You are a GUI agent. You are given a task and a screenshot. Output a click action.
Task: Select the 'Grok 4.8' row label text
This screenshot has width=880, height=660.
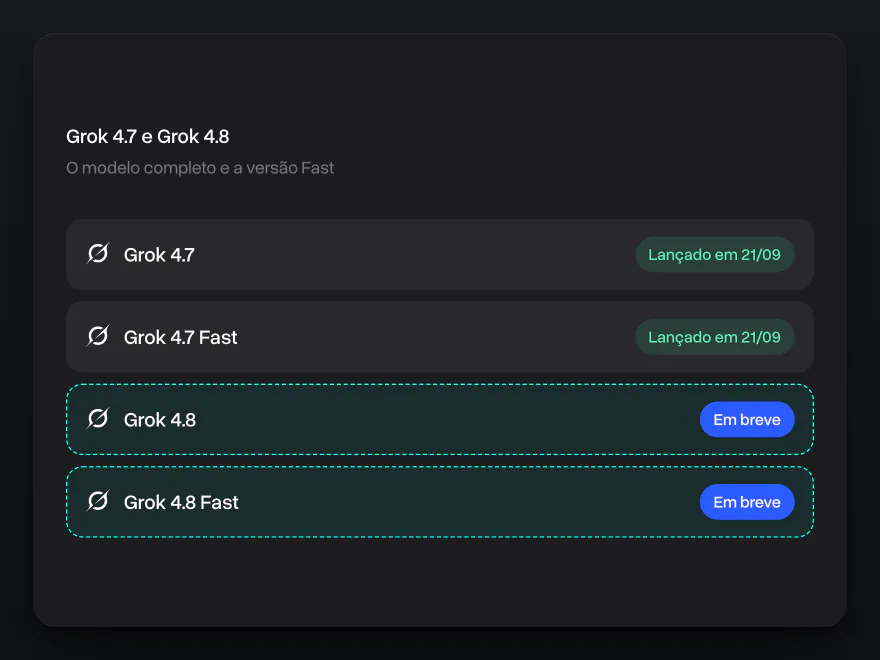pos(160,420)
